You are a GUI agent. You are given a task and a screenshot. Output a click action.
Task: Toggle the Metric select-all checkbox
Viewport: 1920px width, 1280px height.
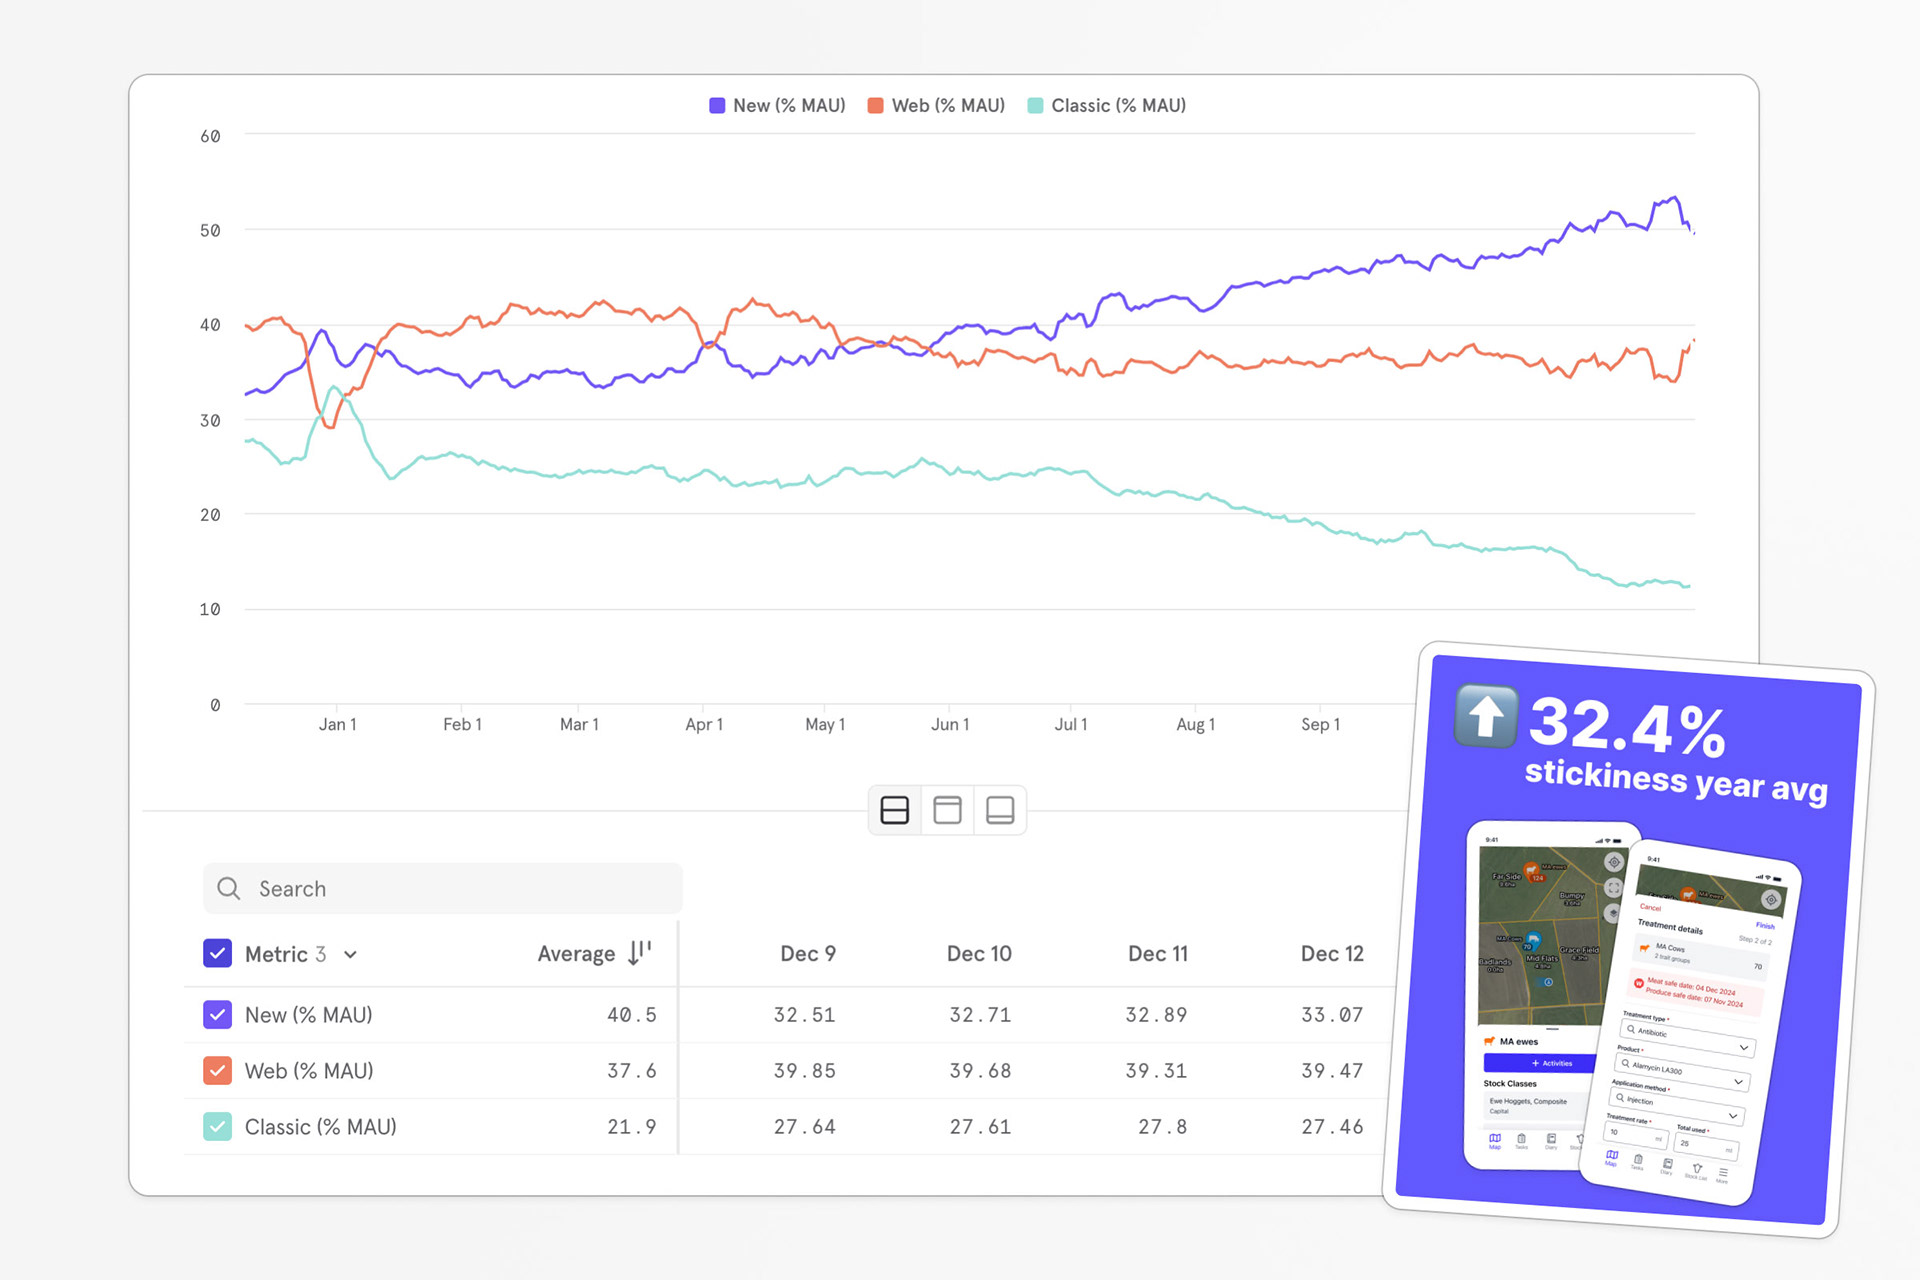click(217, 953)
